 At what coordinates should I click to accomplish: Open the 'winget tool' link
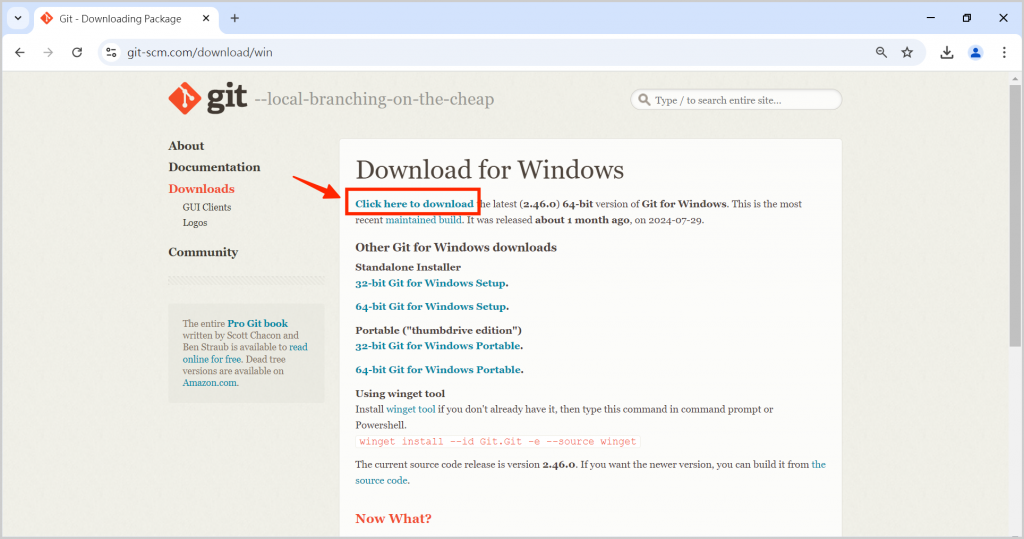point(410,409)
